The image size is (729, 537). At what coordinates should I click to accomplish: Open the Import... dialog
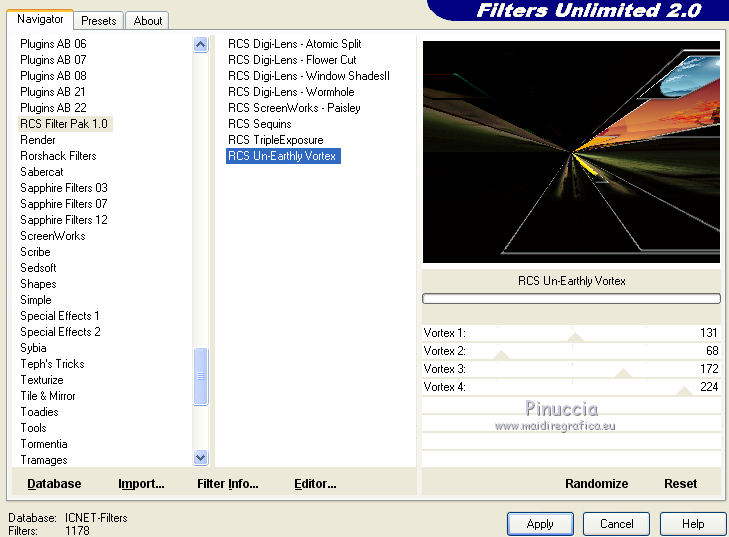(x=141, y=484)
